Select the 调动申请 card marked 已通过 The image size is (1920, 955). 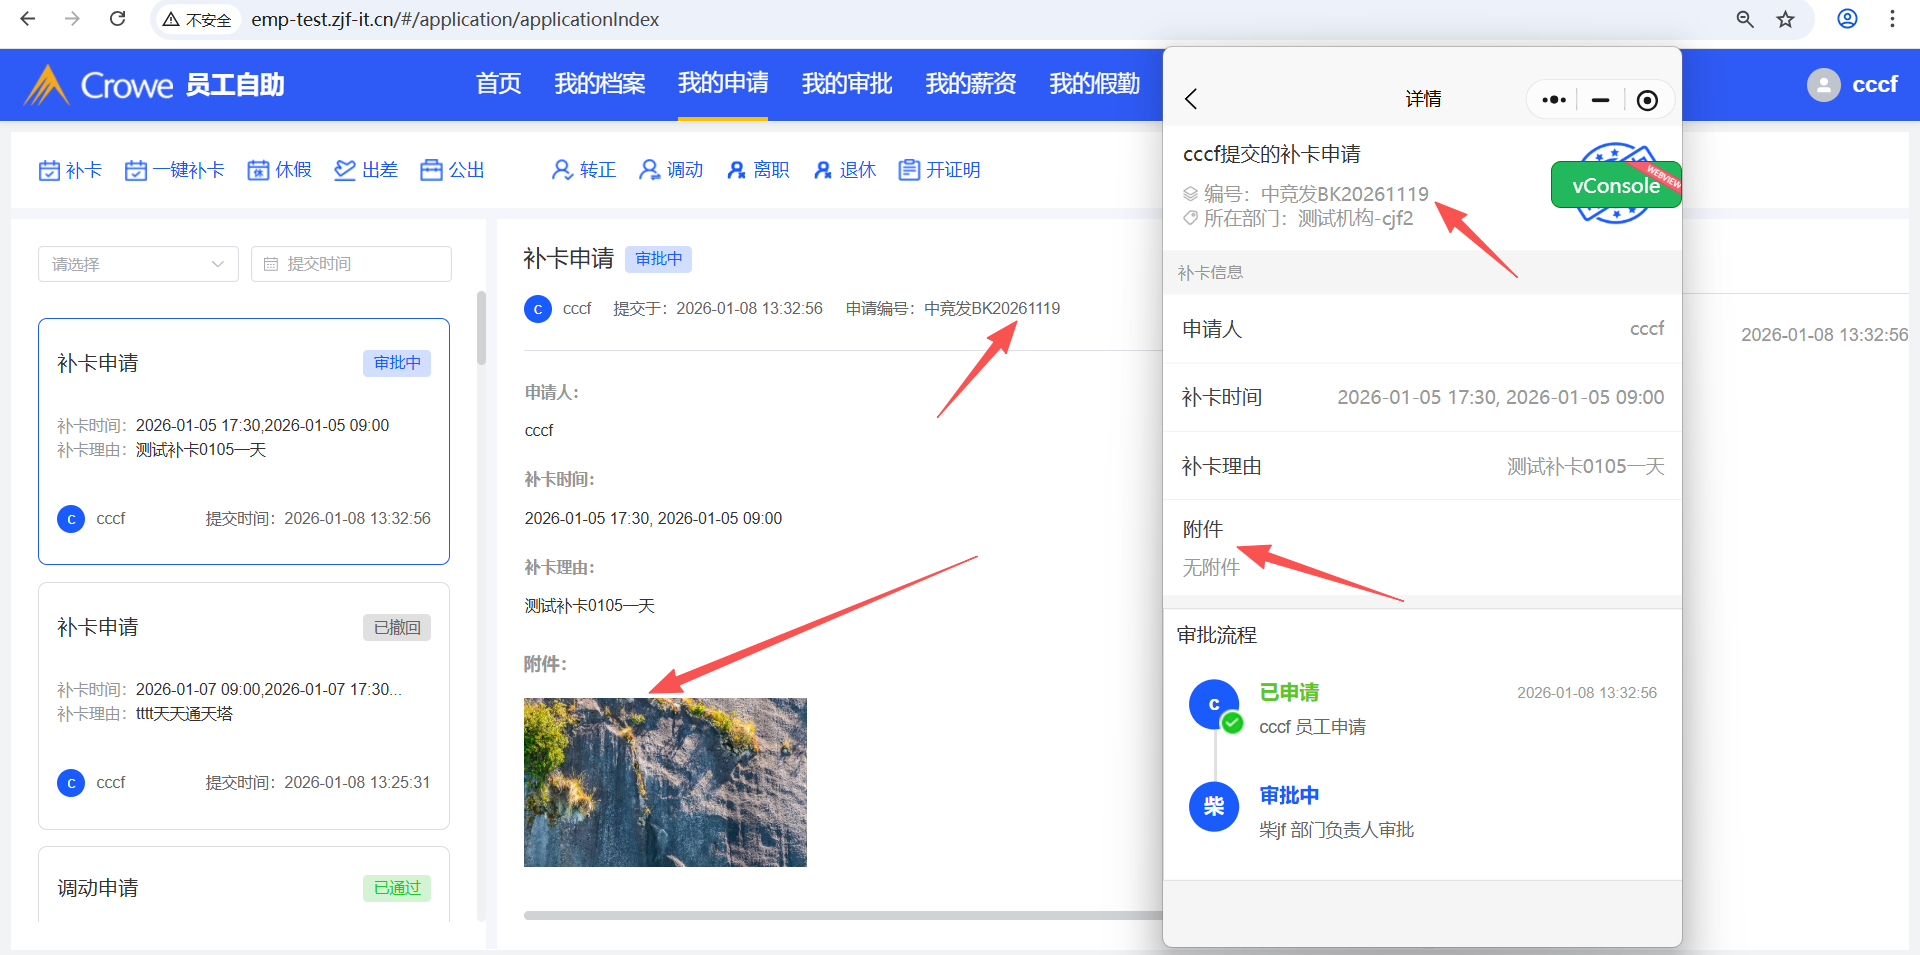coord(244,885)
